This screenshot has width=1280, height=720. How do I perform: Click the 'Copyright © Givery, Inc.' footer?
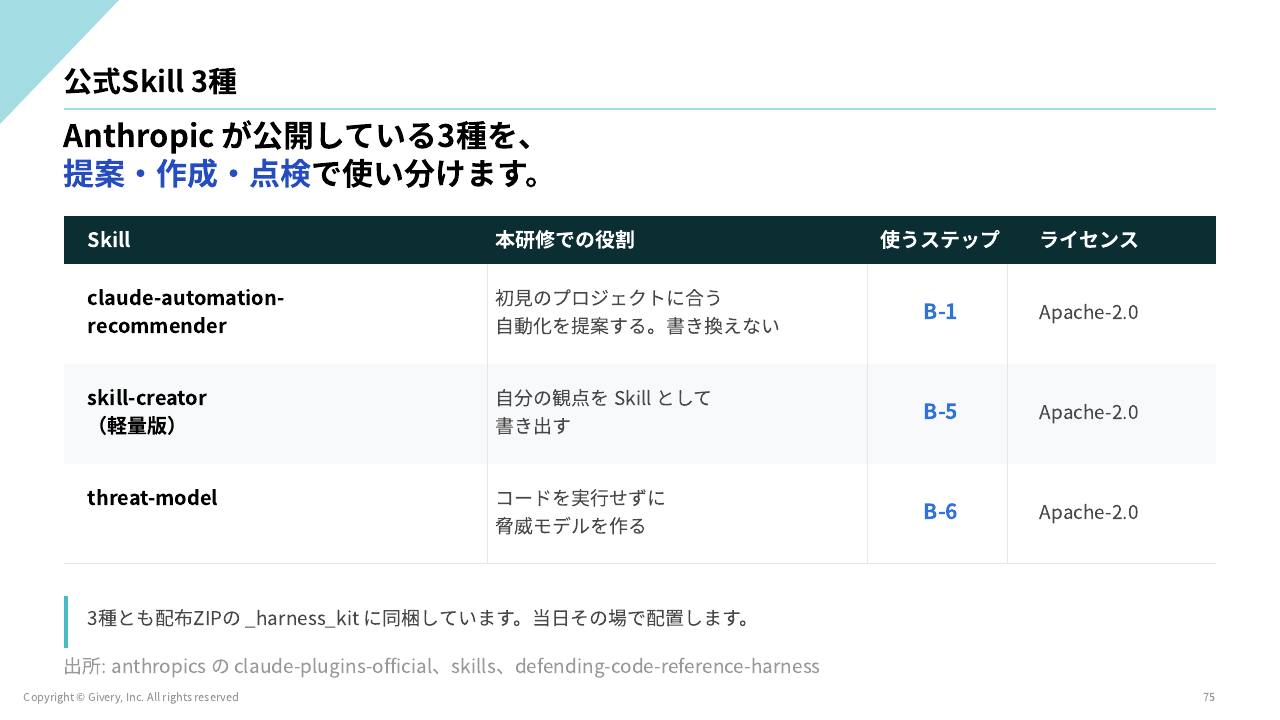pyautogui.click(x=131, y=697)
